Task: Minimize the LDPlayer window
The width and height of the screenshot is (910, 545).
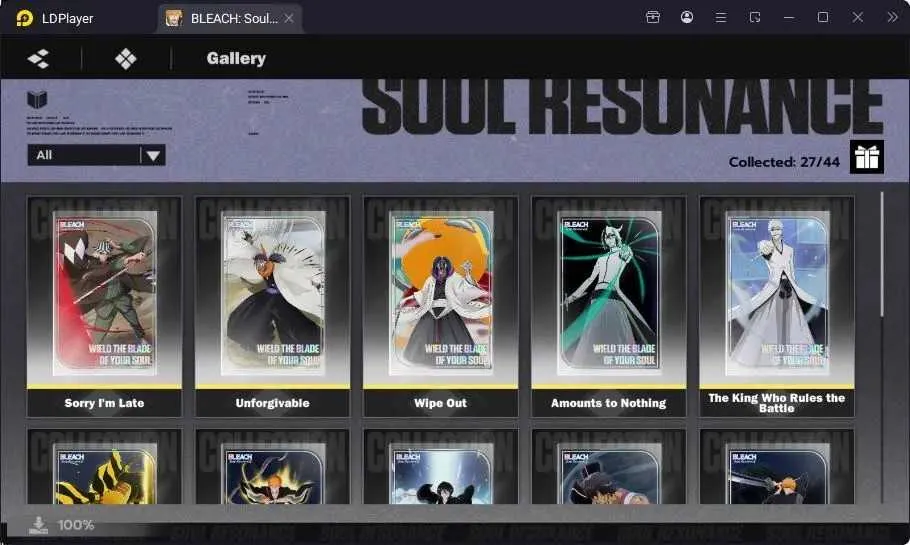Action: pos(789,17)
